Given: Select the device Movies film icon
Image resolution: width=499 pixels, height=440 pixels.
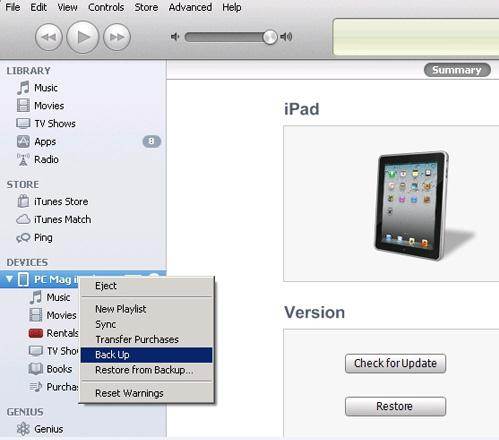Looking at the screenshot, I should [x=36, y=315].
